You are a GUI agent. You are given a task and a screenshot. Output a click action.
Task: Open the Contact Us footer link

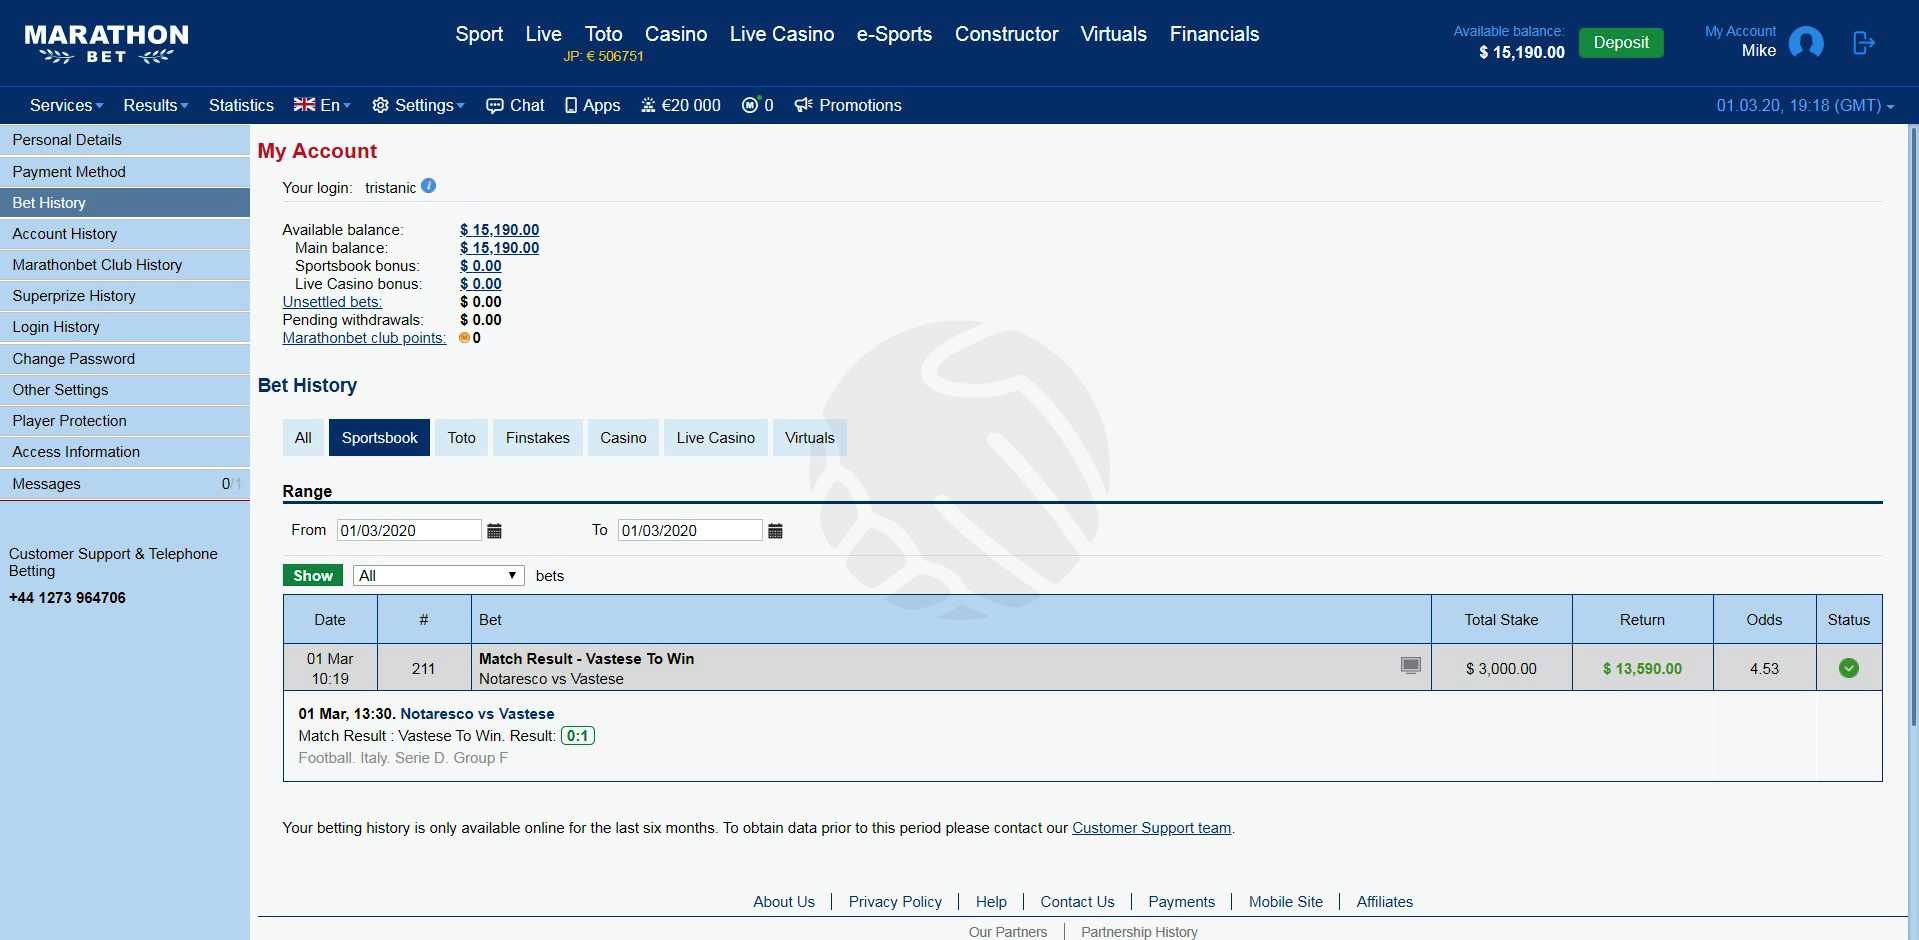coord(1077,902)
